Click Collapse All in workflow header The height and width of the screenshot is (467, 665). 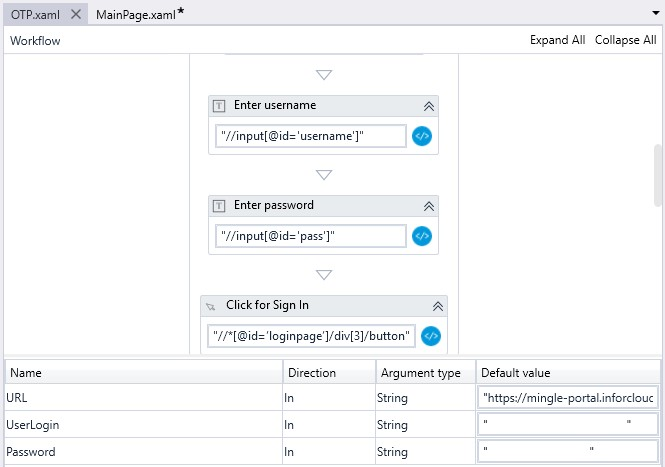point(625,40)
